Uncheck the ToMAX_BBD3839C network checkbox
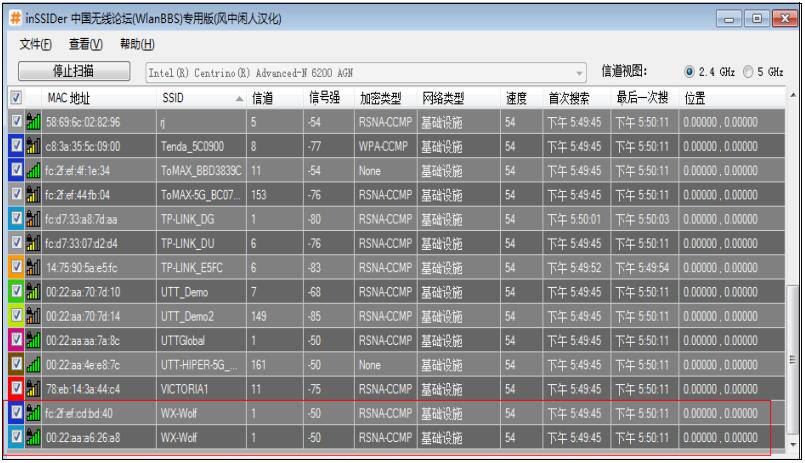Viewport: 805px width, 463px height. click(16, 169)
